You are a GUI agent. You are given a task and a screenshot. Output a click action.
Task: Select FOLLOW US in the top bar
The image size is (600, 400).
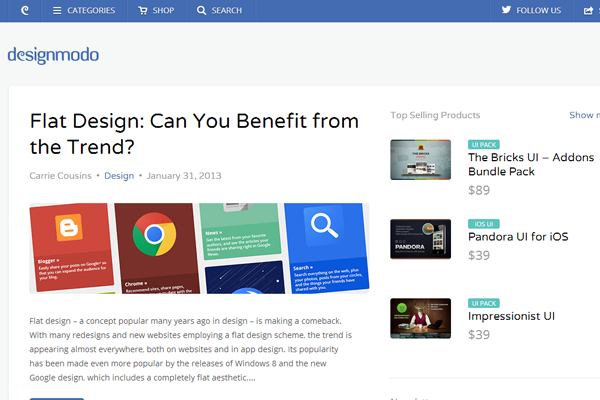pos(538,10)
